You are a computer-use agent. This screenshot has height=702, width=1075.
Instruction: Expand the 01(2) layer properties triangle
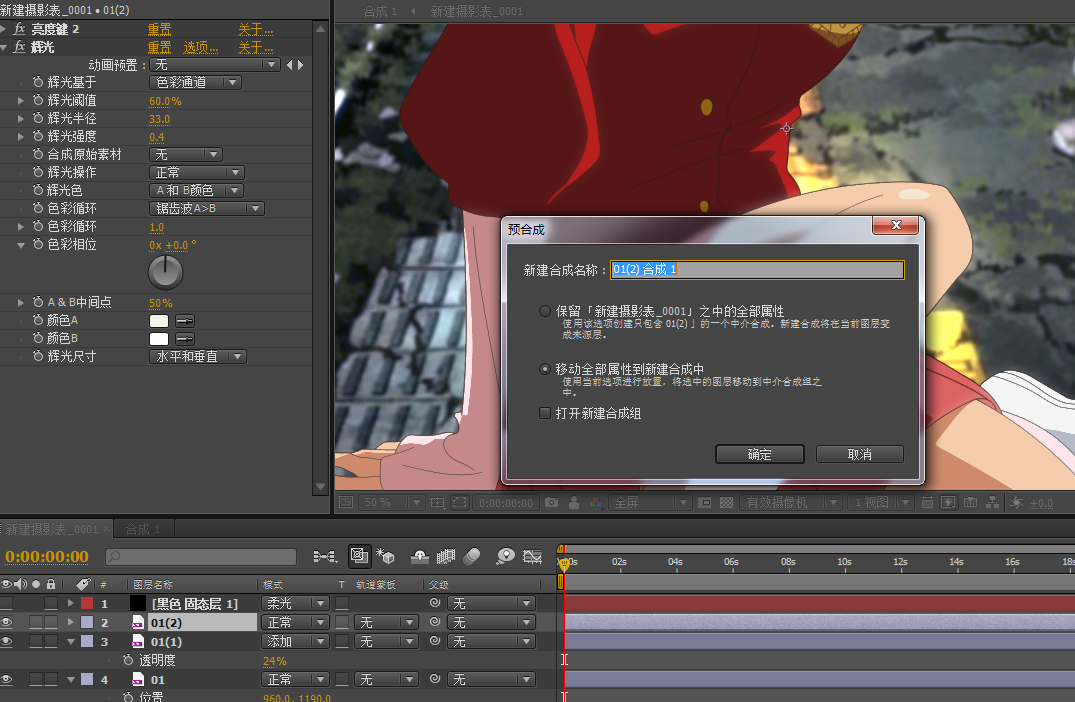(71, 622)
